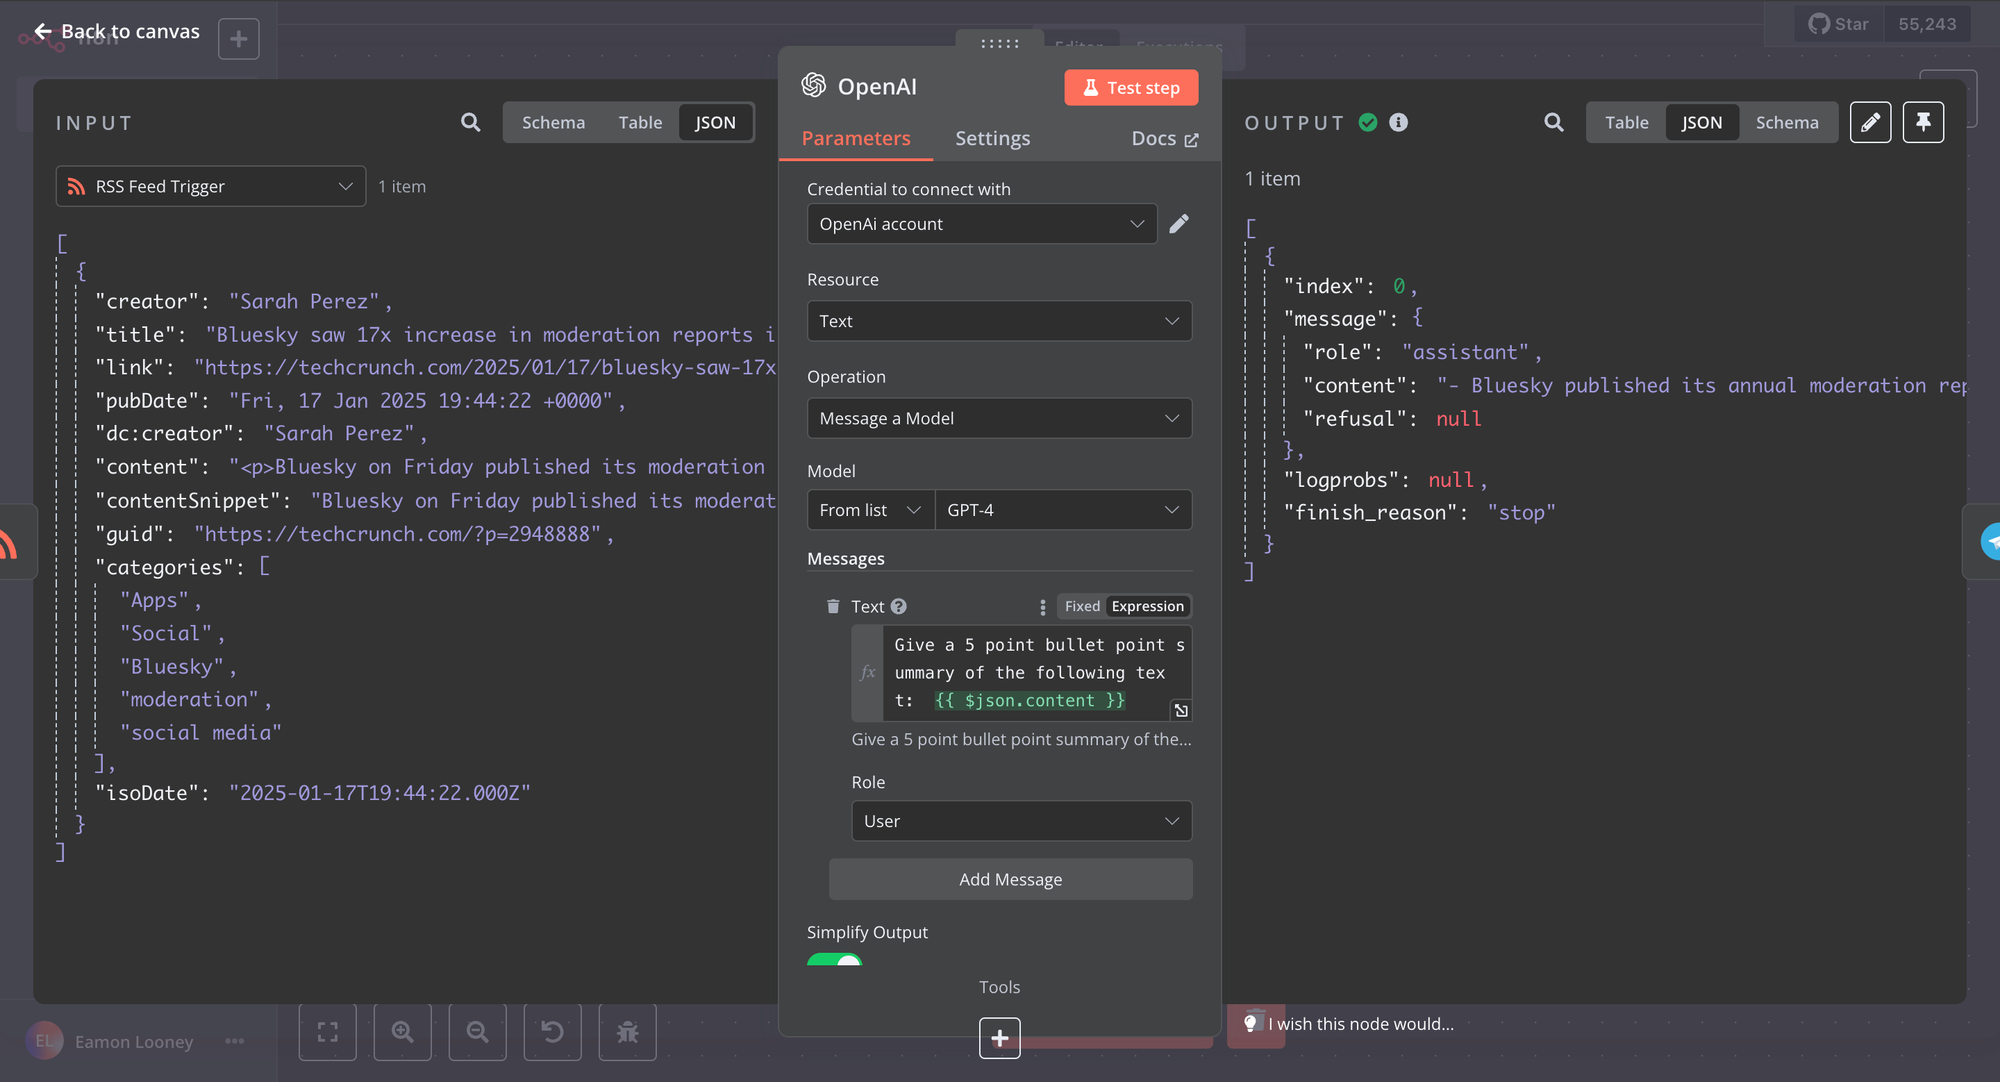Switch output view to Schema

1787,122
